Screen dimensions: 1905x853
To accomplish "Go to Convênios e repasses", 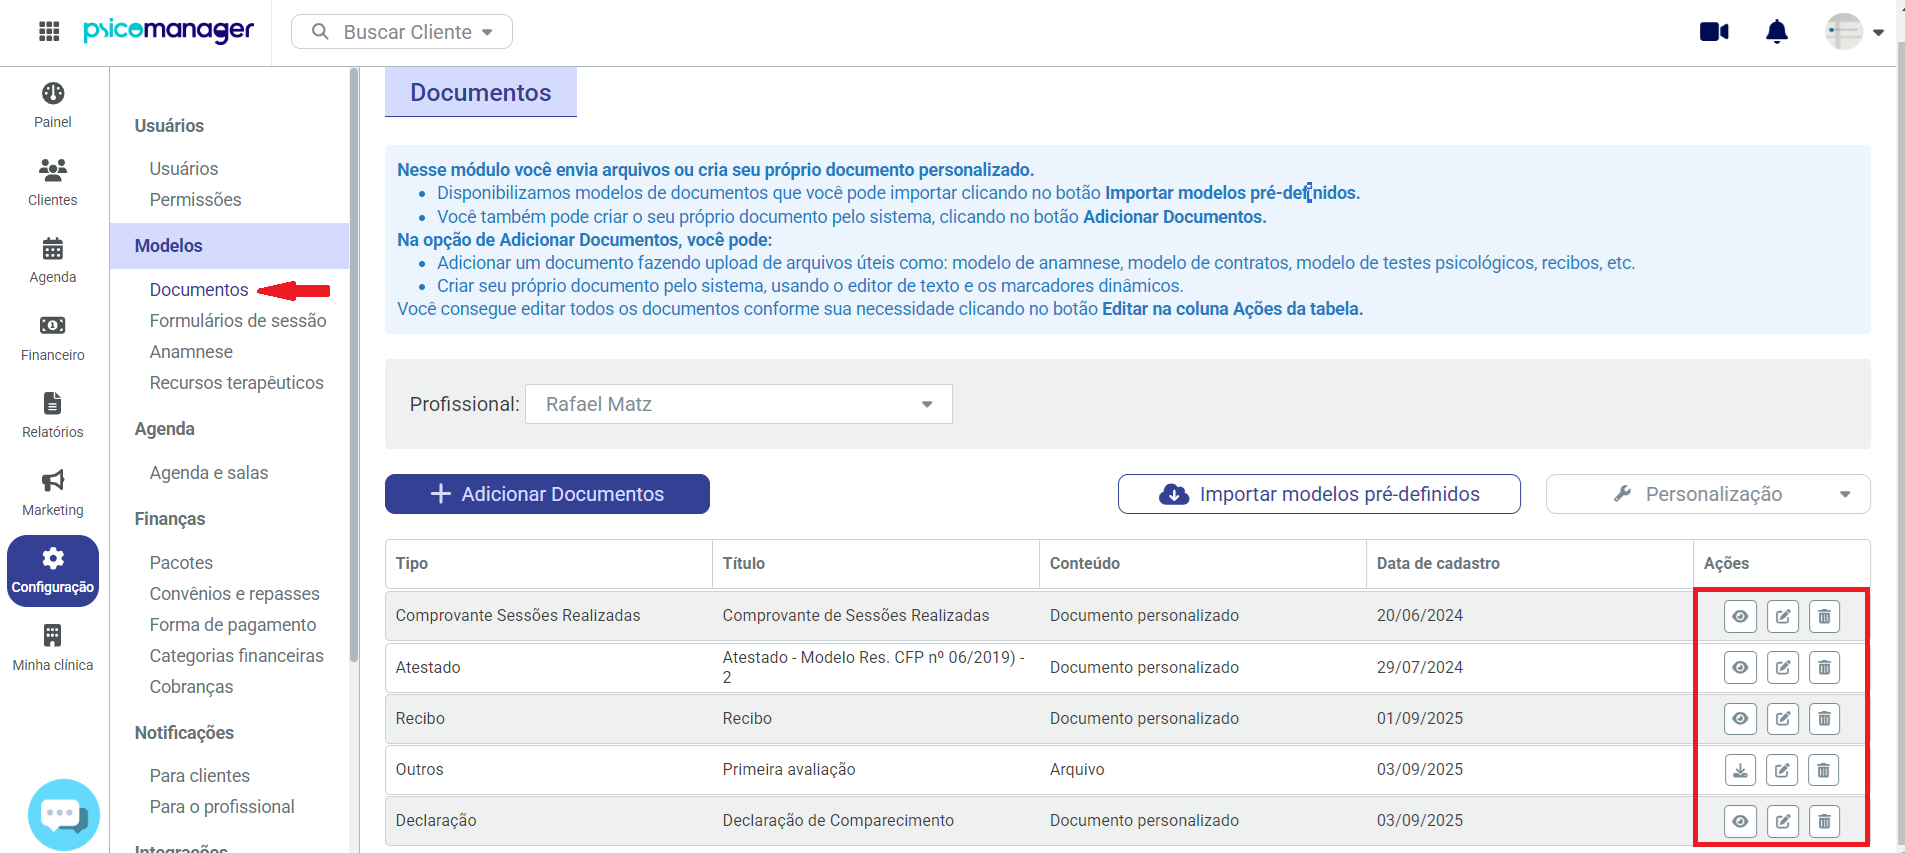I will pyautogui.click(x=235, y=594).
